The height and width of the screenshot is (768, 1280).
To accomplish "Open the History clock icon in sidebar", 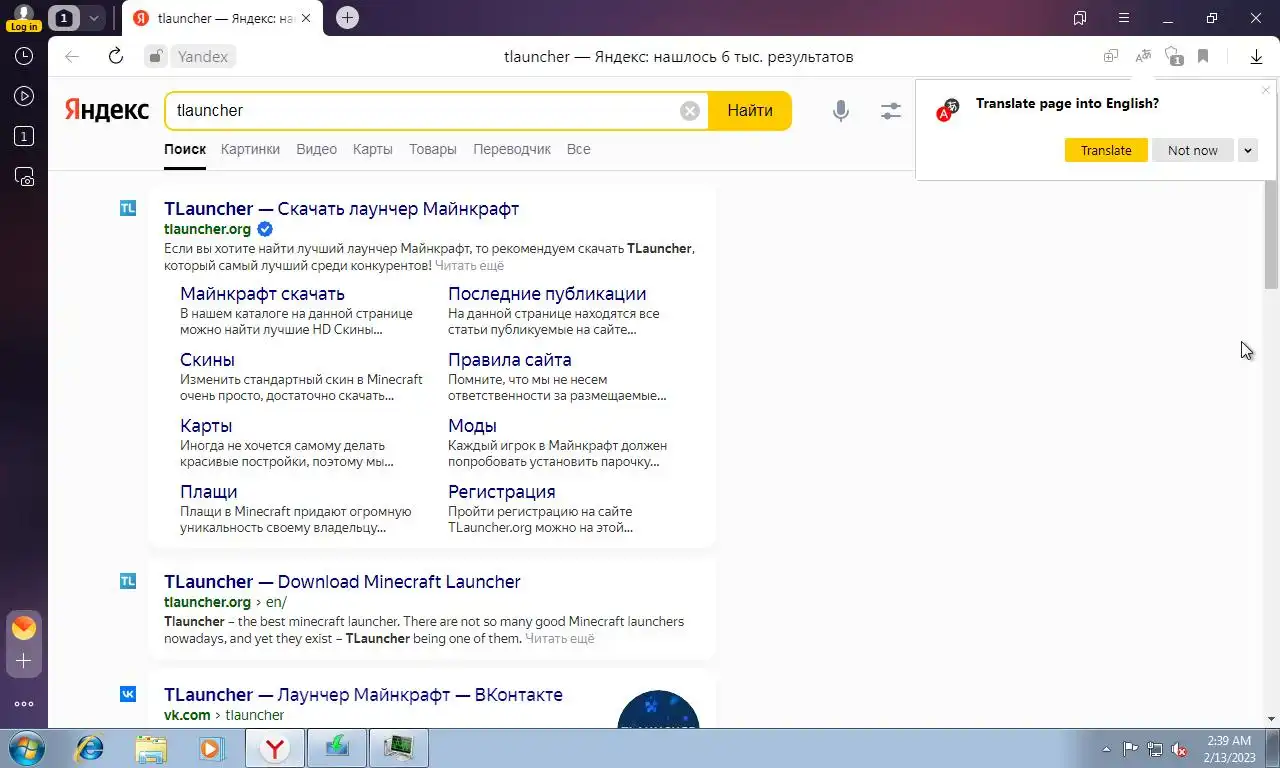I will (x=24, y=57).
